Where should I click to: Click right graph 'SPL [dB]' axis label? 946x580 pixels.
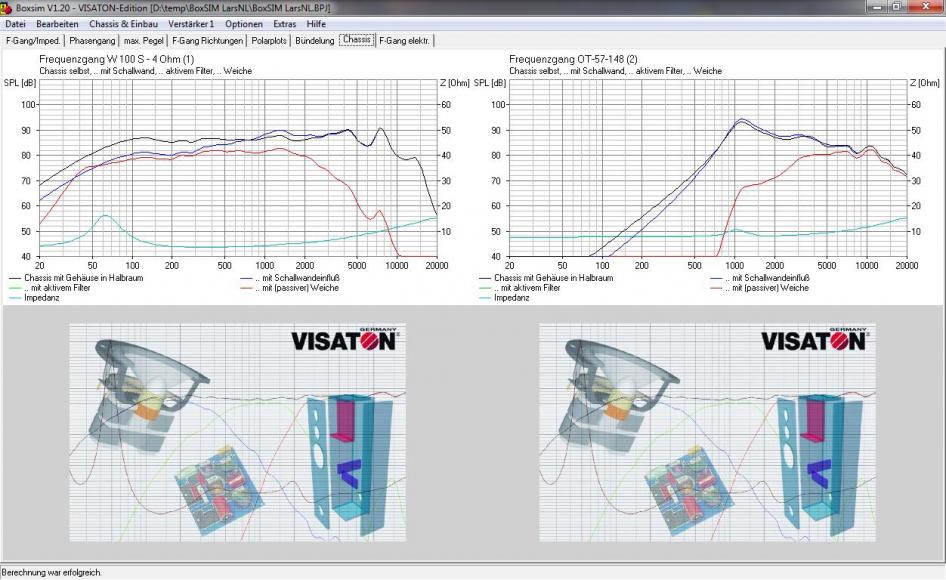coord(490,83)
